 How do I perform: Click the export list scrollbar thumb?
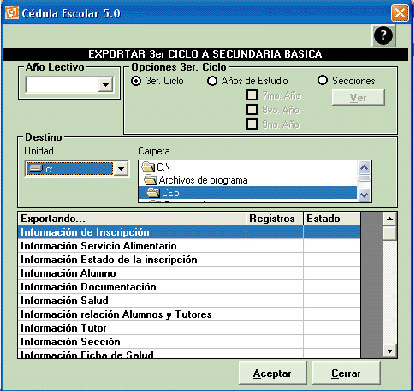click(389, 233)
